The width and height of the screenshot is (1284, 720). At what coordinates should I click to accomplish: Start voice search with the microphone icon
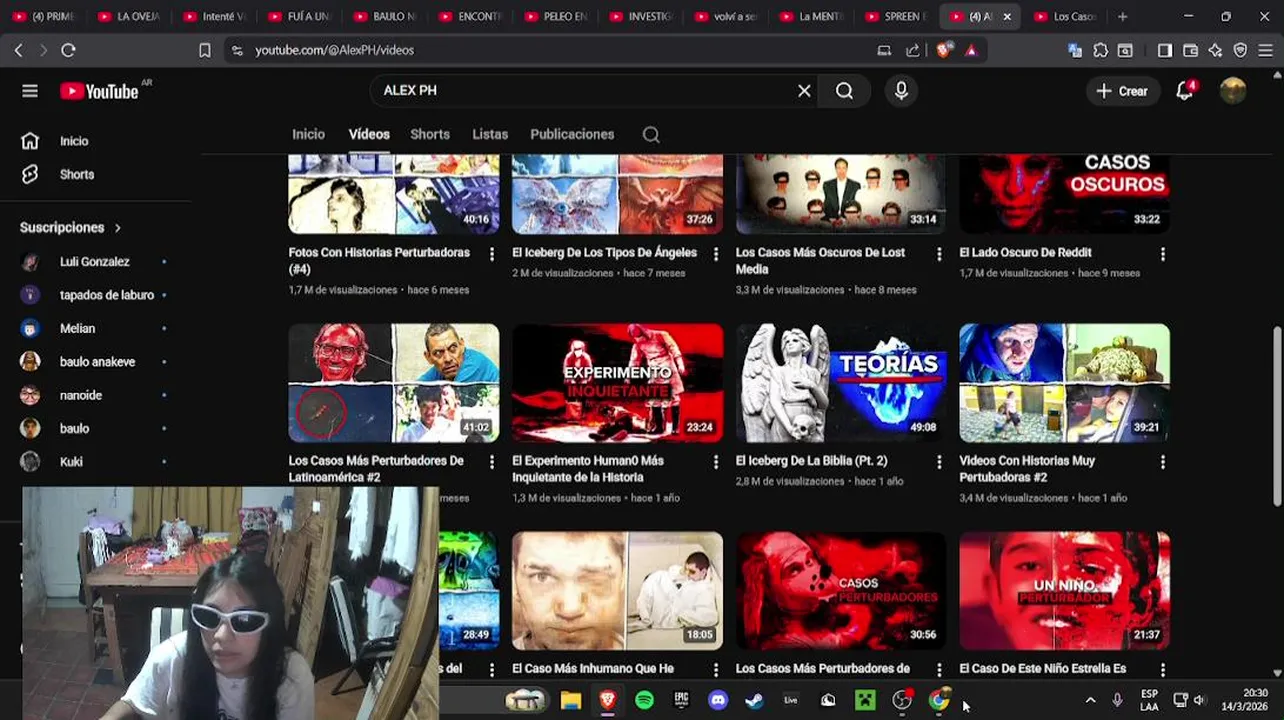[x=901, y=91]
